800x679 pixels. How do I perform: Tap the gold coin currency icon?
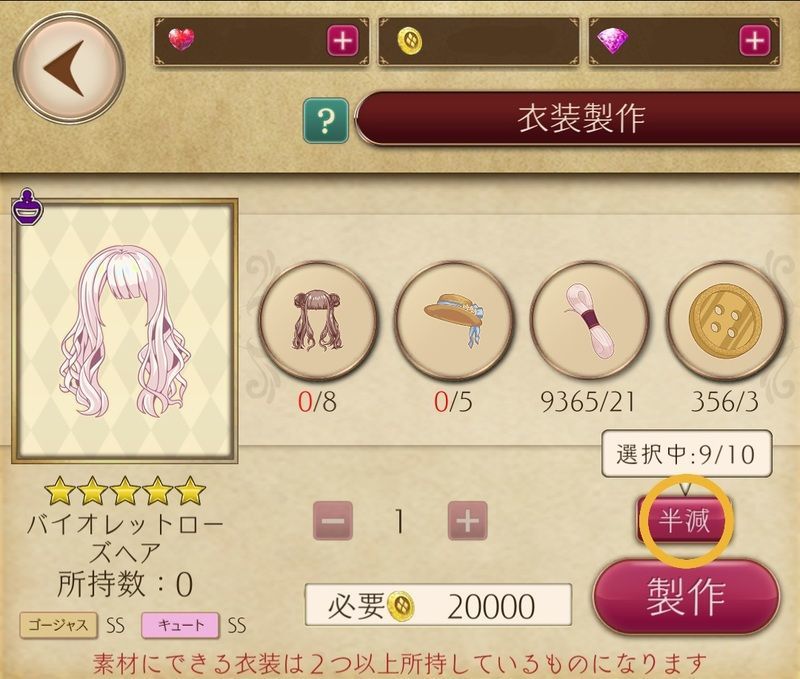[410, 41]
